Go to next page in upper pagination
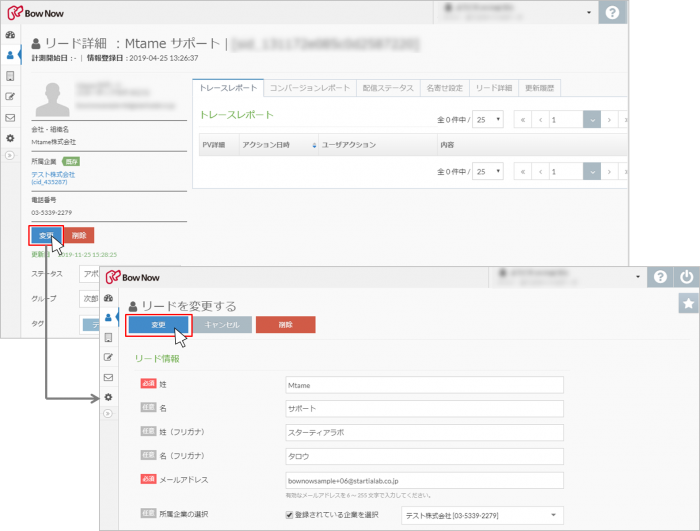 click(x=609, y=119)
